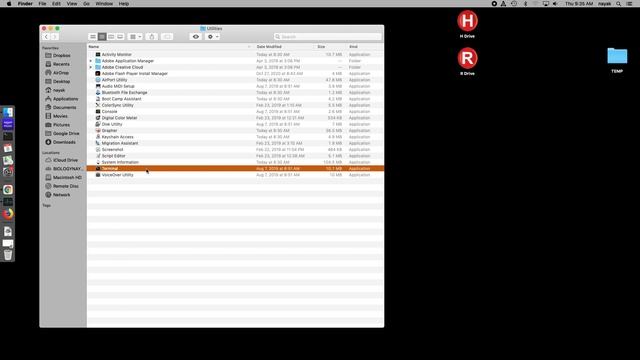Viewport: 640px width, 360px height.
Task: Open Recents in the sidebar
Action: 57,64
